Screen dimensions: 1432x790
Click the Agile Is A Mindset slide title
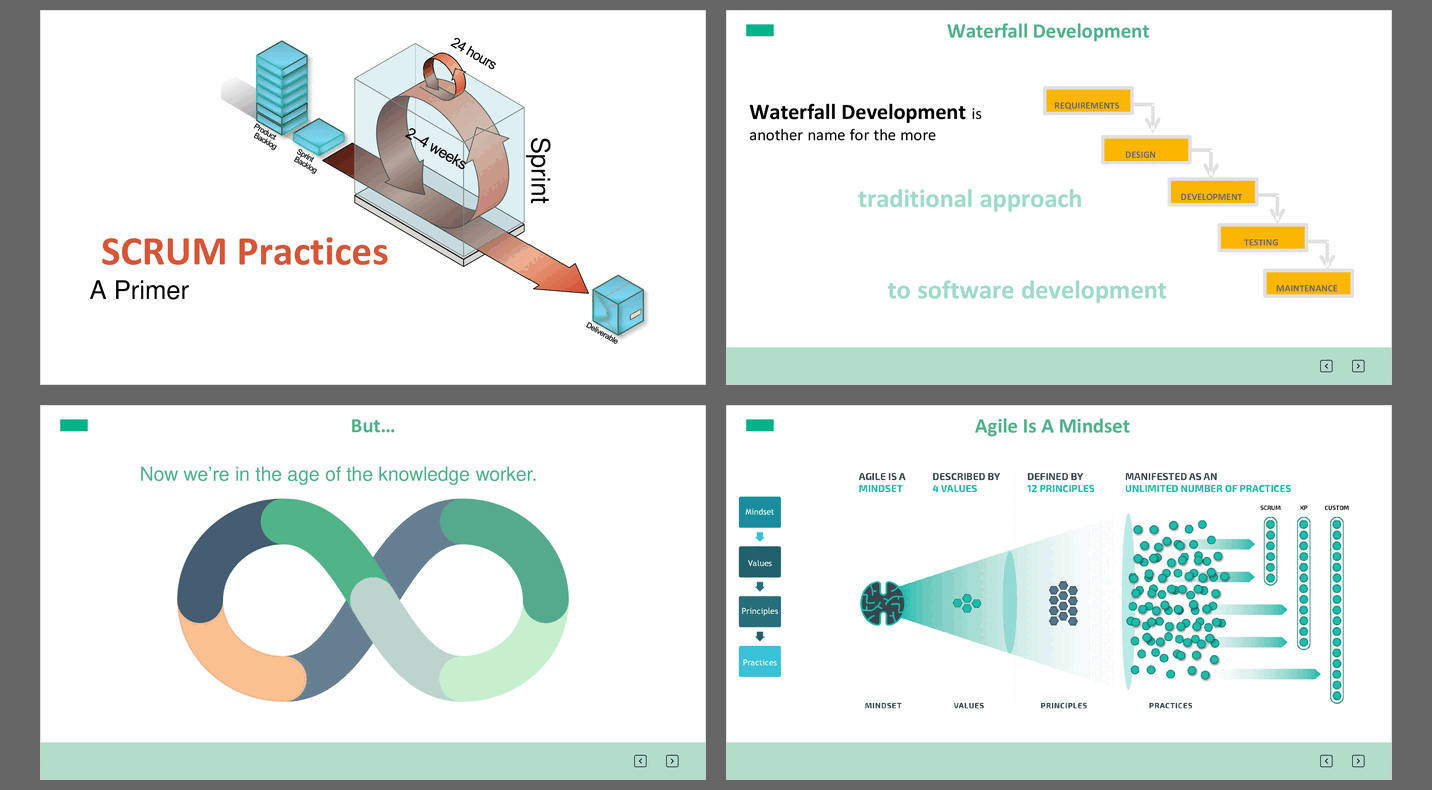coord(1052,426)
